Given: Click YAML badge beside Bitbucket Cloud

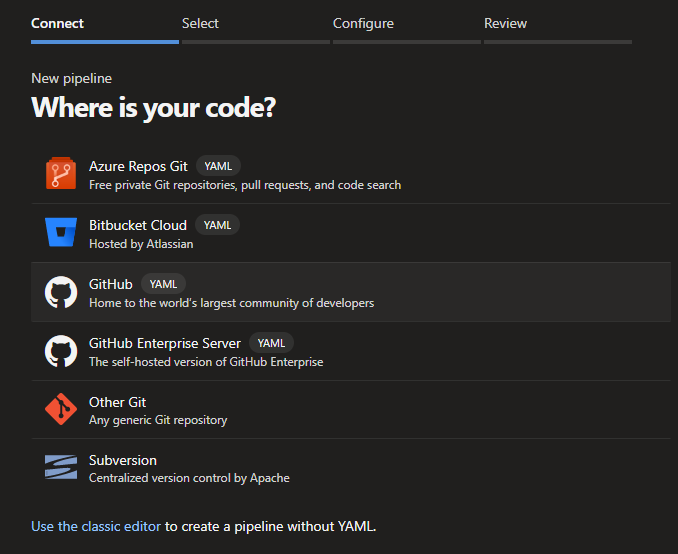Looking at the screenshot, I should click(217, 225).
